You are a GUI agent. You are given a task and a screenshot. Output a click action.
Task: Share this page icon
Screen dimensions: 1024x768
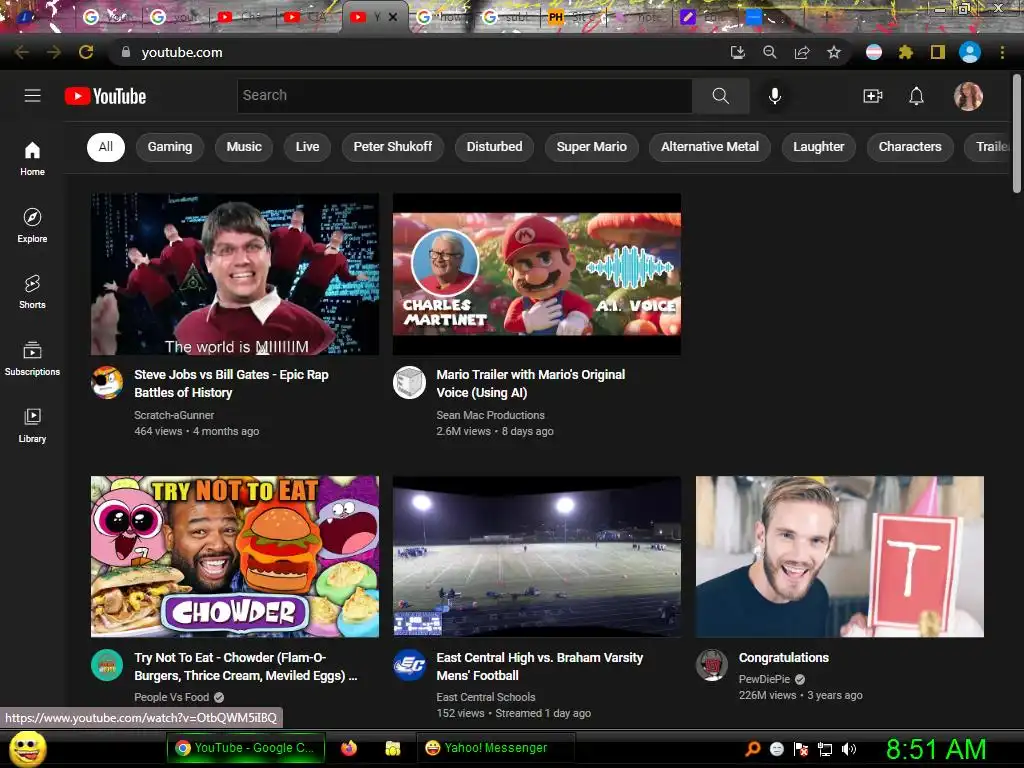802,52
